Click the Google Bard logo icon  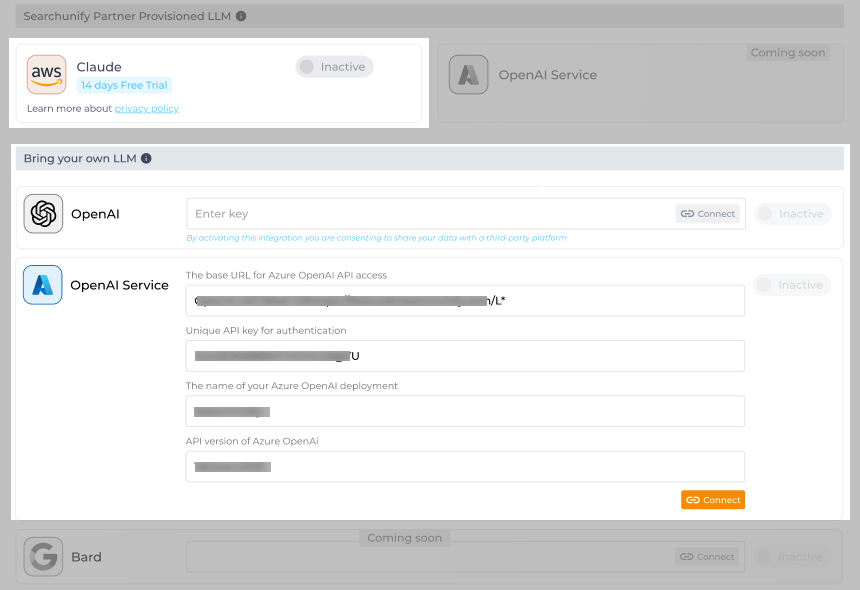coord(43,557)
